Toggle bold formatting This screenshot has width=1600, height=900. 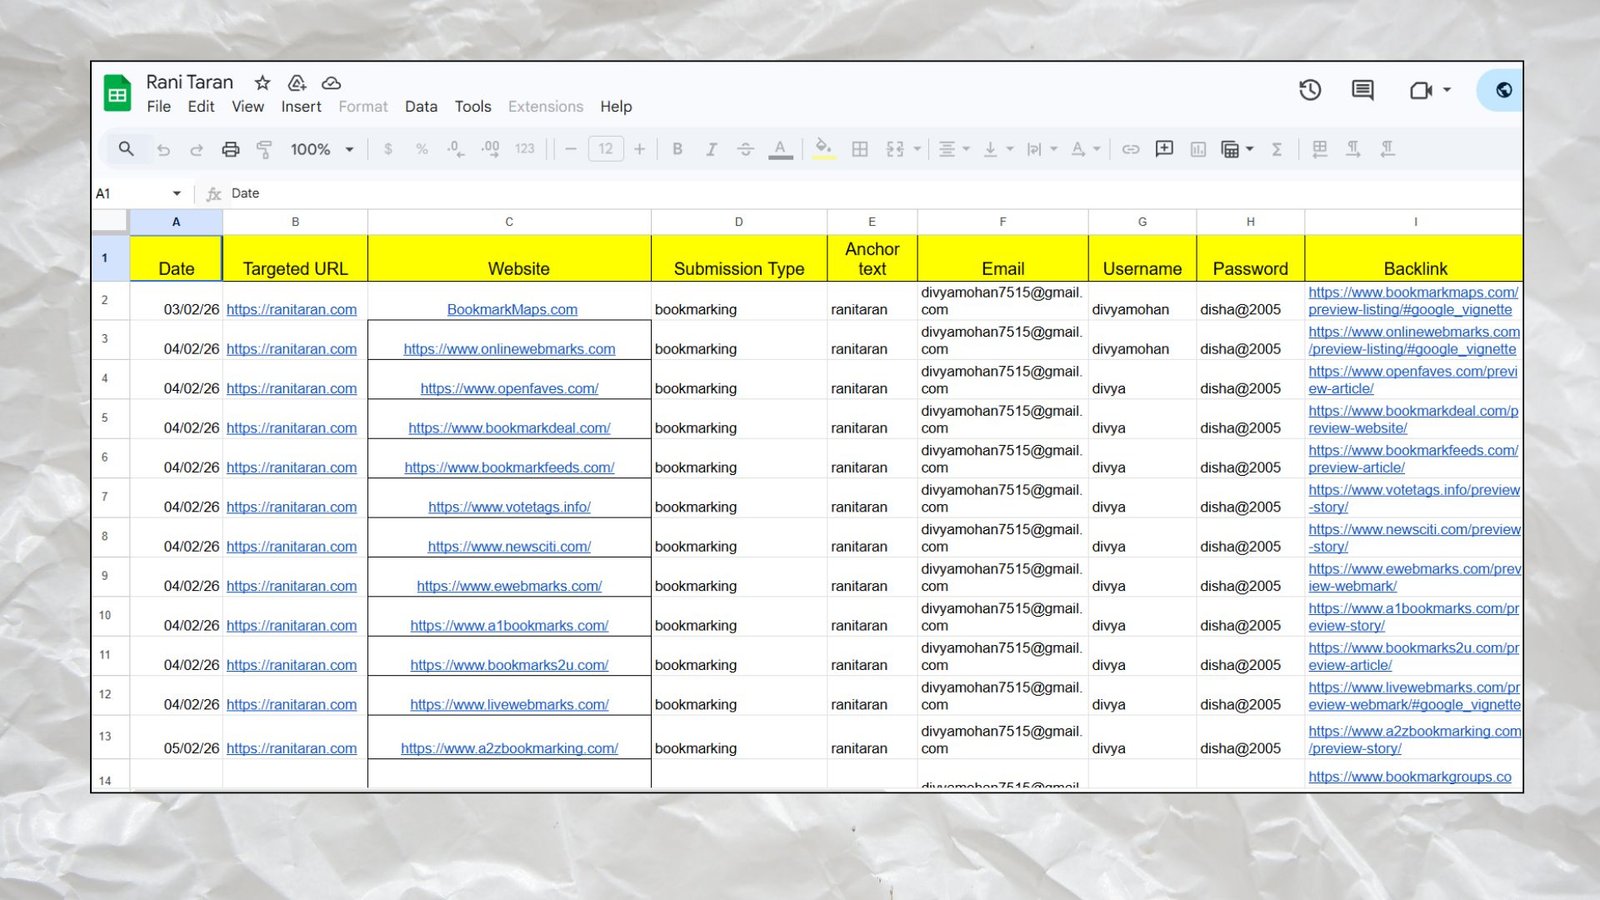pyautogui.click(x=677, y=149)
